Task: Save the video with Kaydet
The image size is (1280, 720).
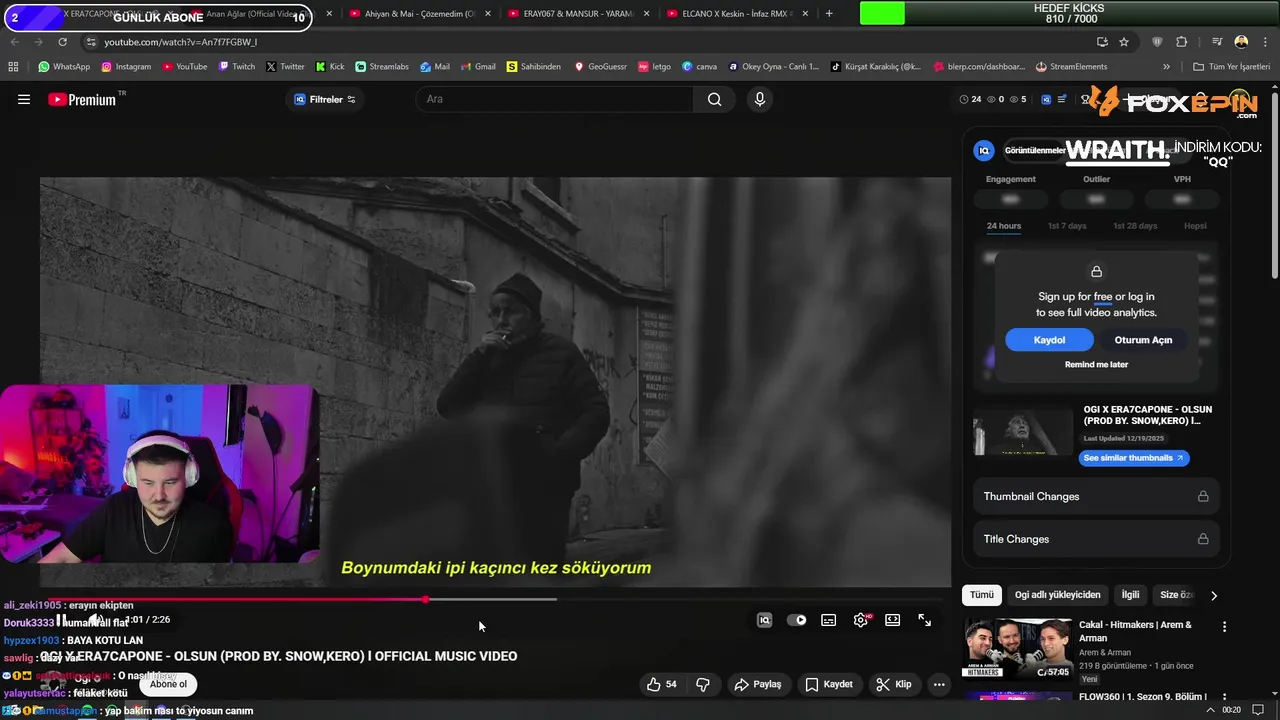Action: tap(829, 684)
